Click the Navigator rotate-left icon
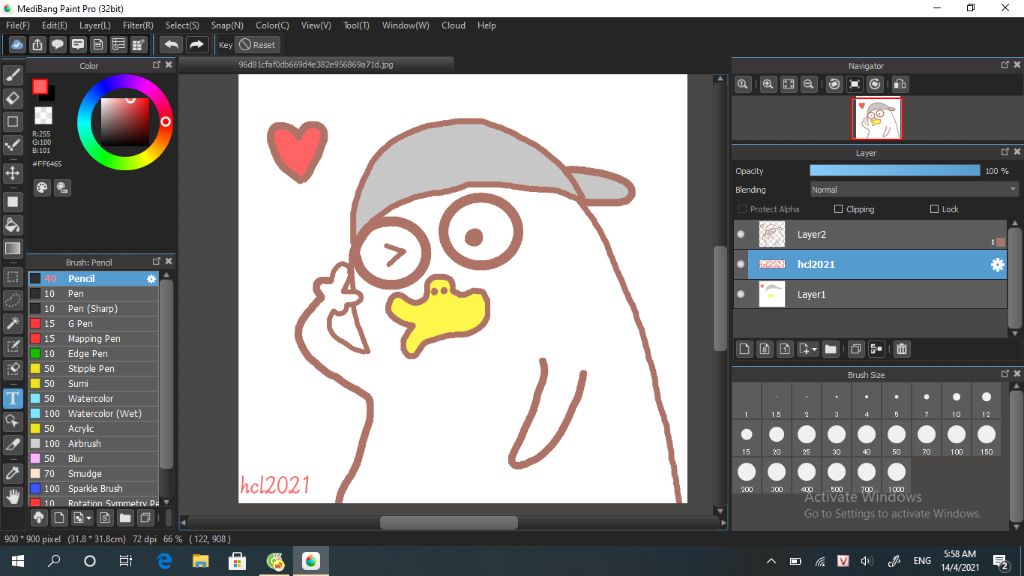The image size is (1024, 576). (834, 84)
